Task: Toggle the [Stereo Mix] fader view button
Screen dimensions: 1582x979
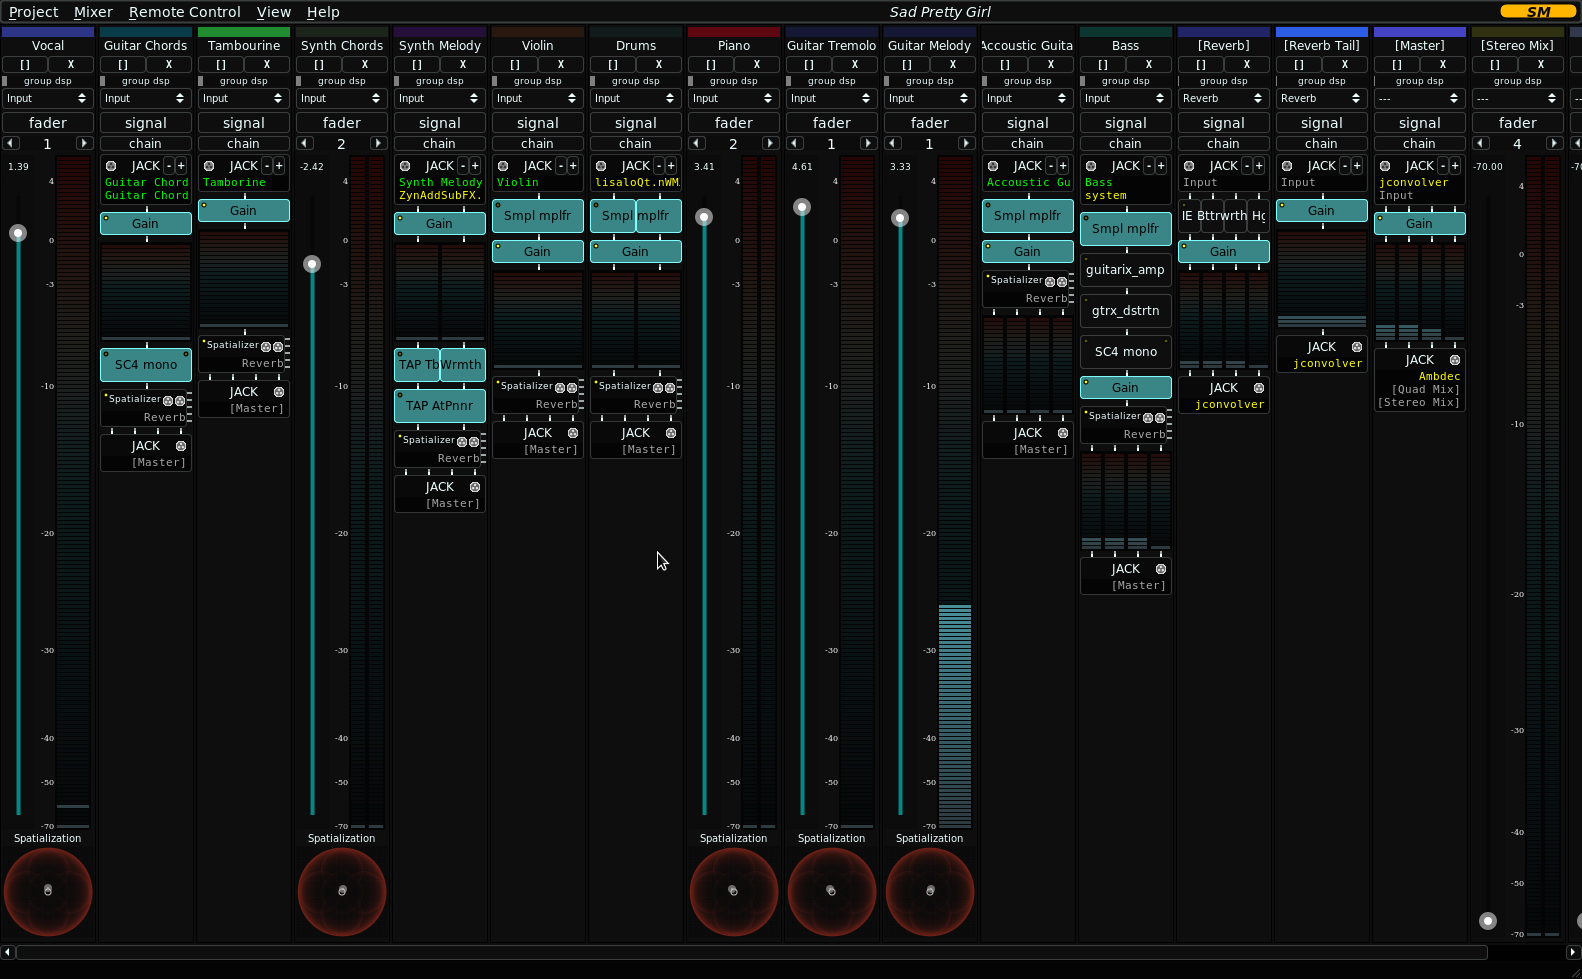Action: [x=1518, y=123]
